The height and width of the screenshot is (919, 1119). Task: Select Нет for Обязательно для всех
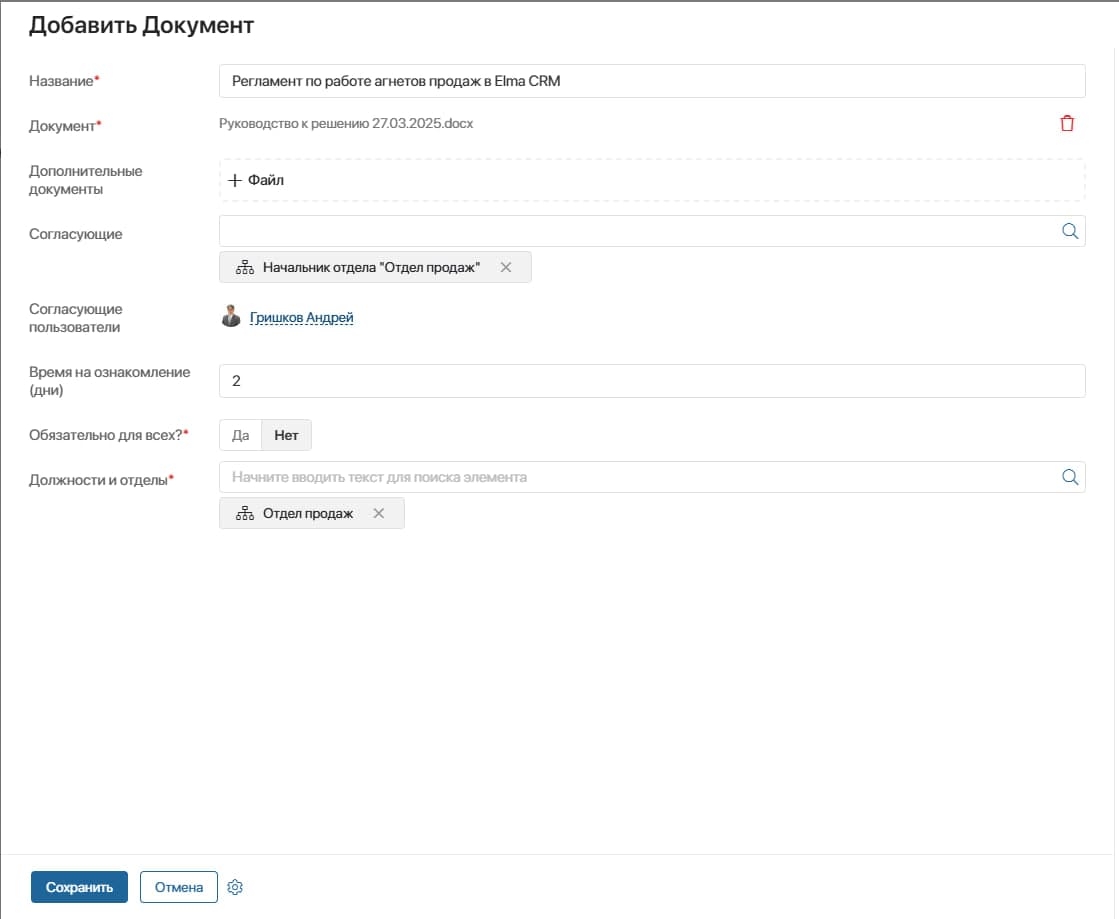pyautogui.click(x=287, y=436)
